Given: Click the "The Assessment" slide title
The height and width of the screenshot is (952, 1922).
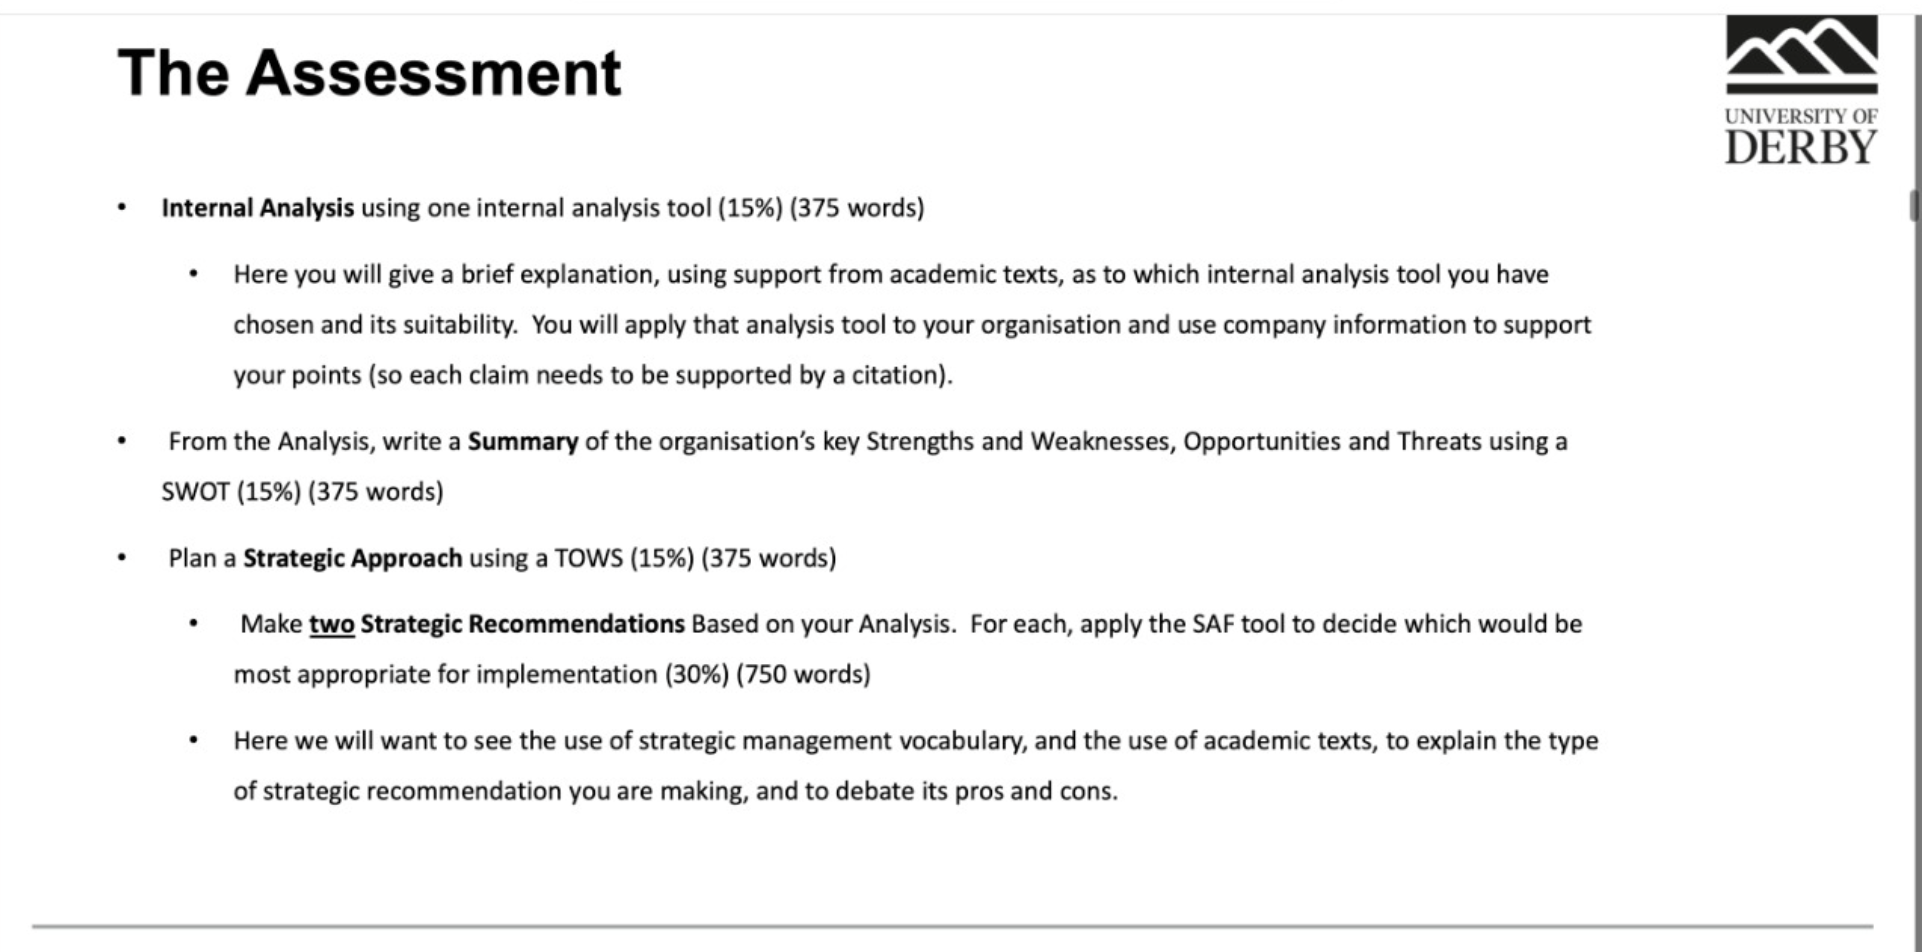Looking at the screenshot, I should point(369,73).
